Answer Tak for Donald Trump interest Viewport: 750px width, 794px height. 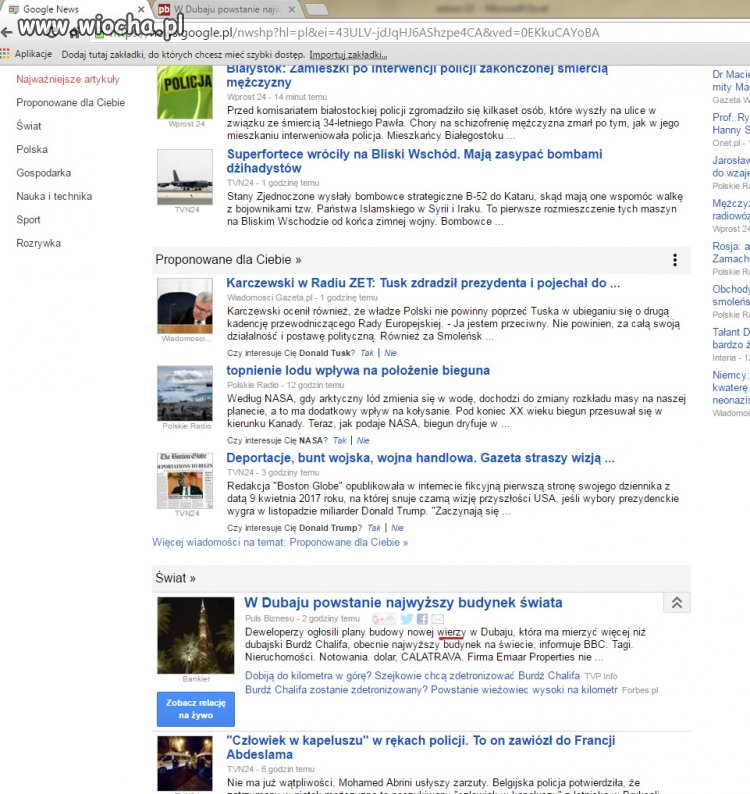[374, 528]
